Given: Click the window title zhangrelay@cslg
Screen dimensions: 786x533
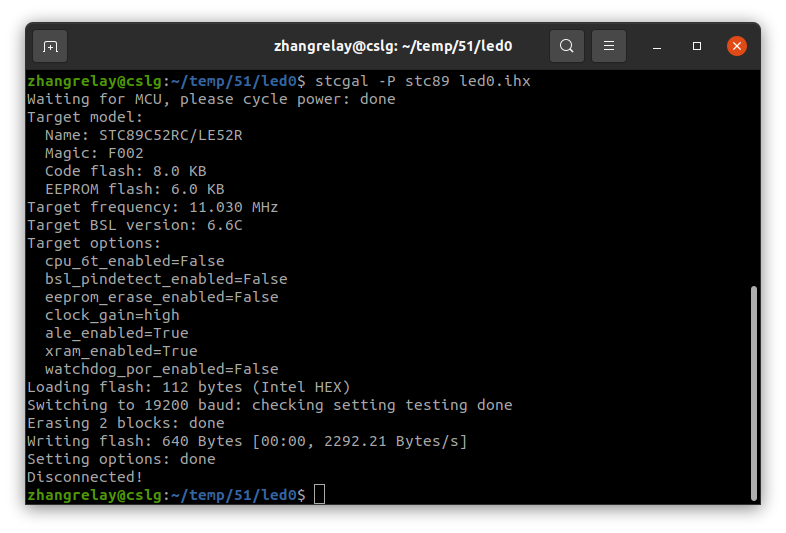Looking at the screenshot, I should coord(393,46).
